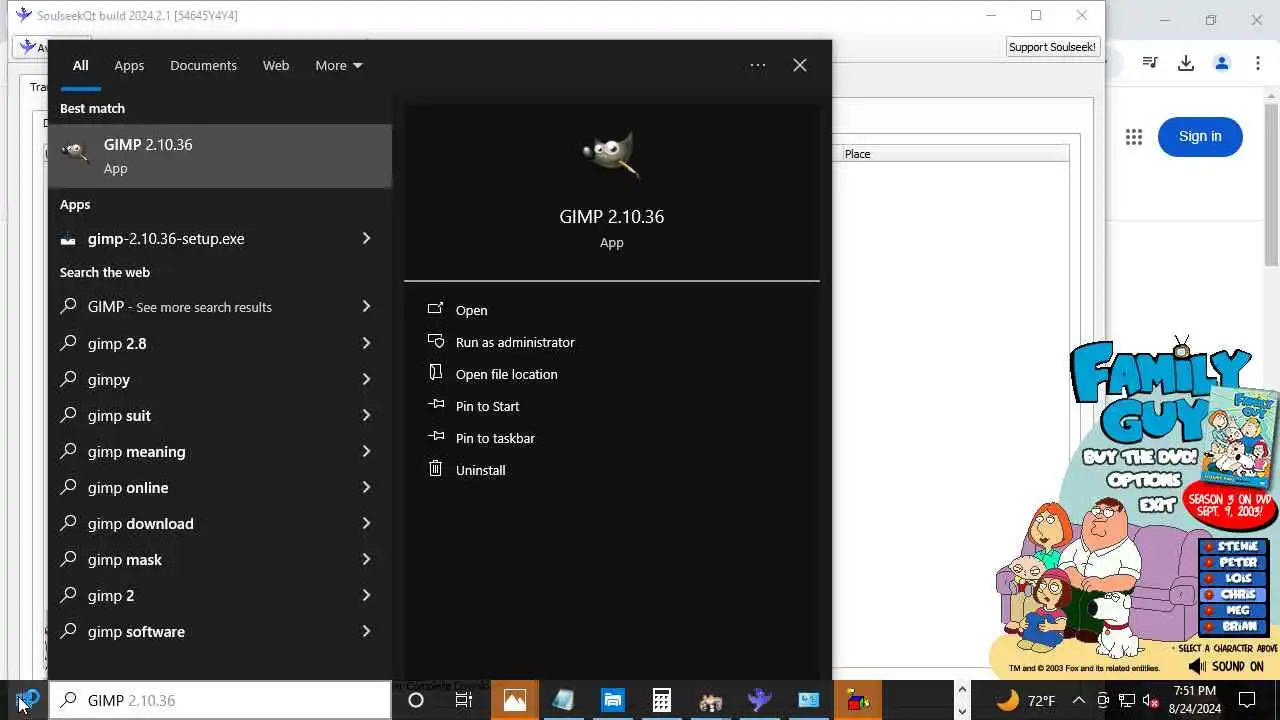Switch to the Web search tab
1280x720 pixels.
click(x=276, y=65)
